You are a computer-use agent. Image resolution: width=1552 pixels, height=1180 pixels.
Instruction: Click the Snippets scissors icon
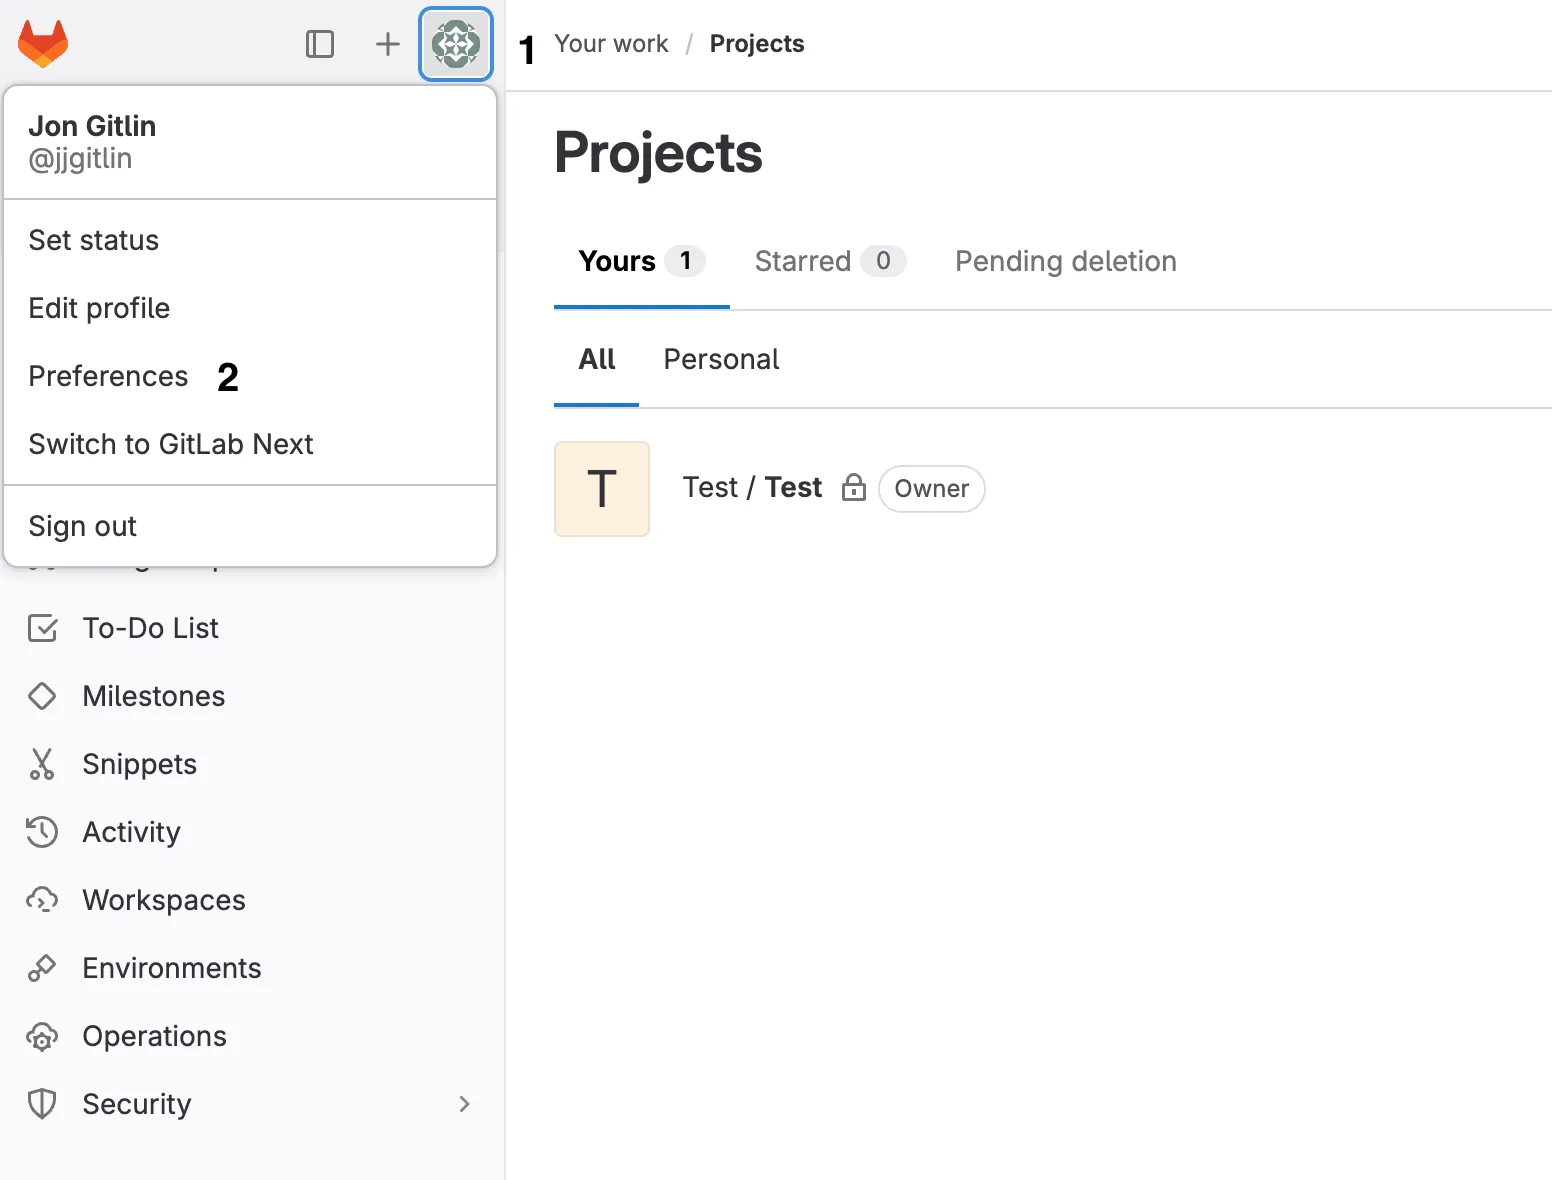(42, 764)
